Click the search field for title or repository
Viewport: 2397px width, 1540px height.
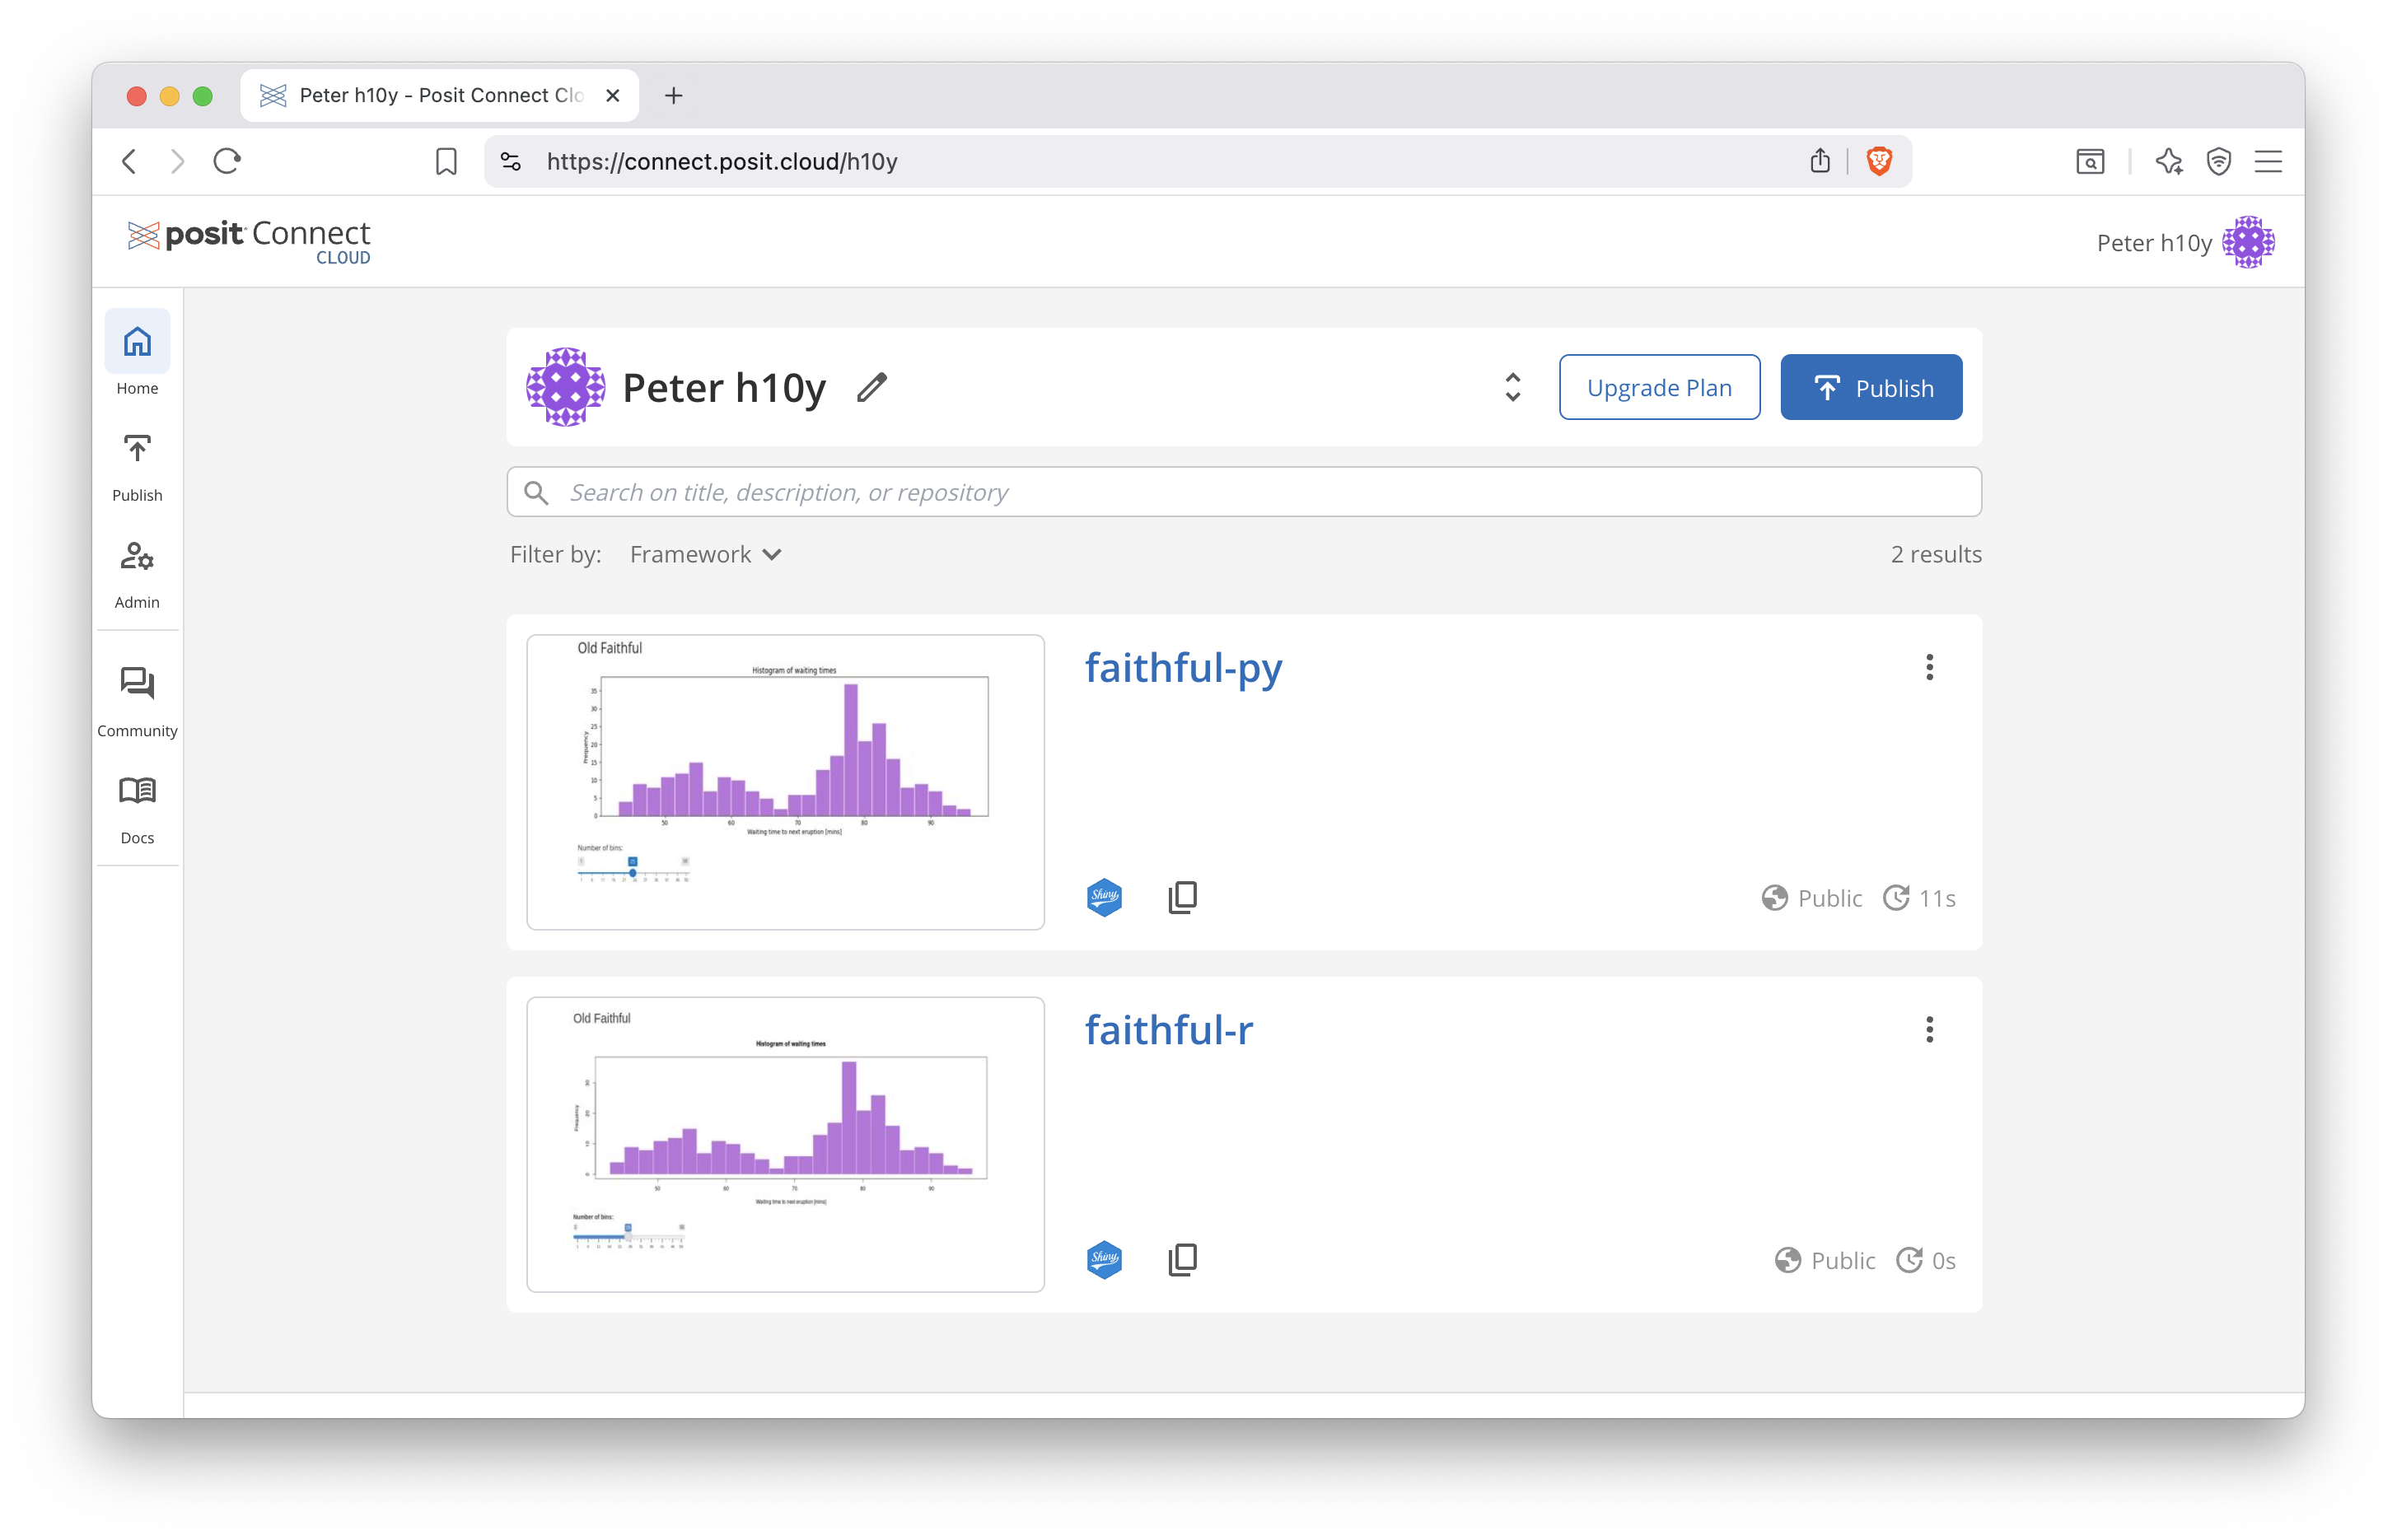point(1244,491)
